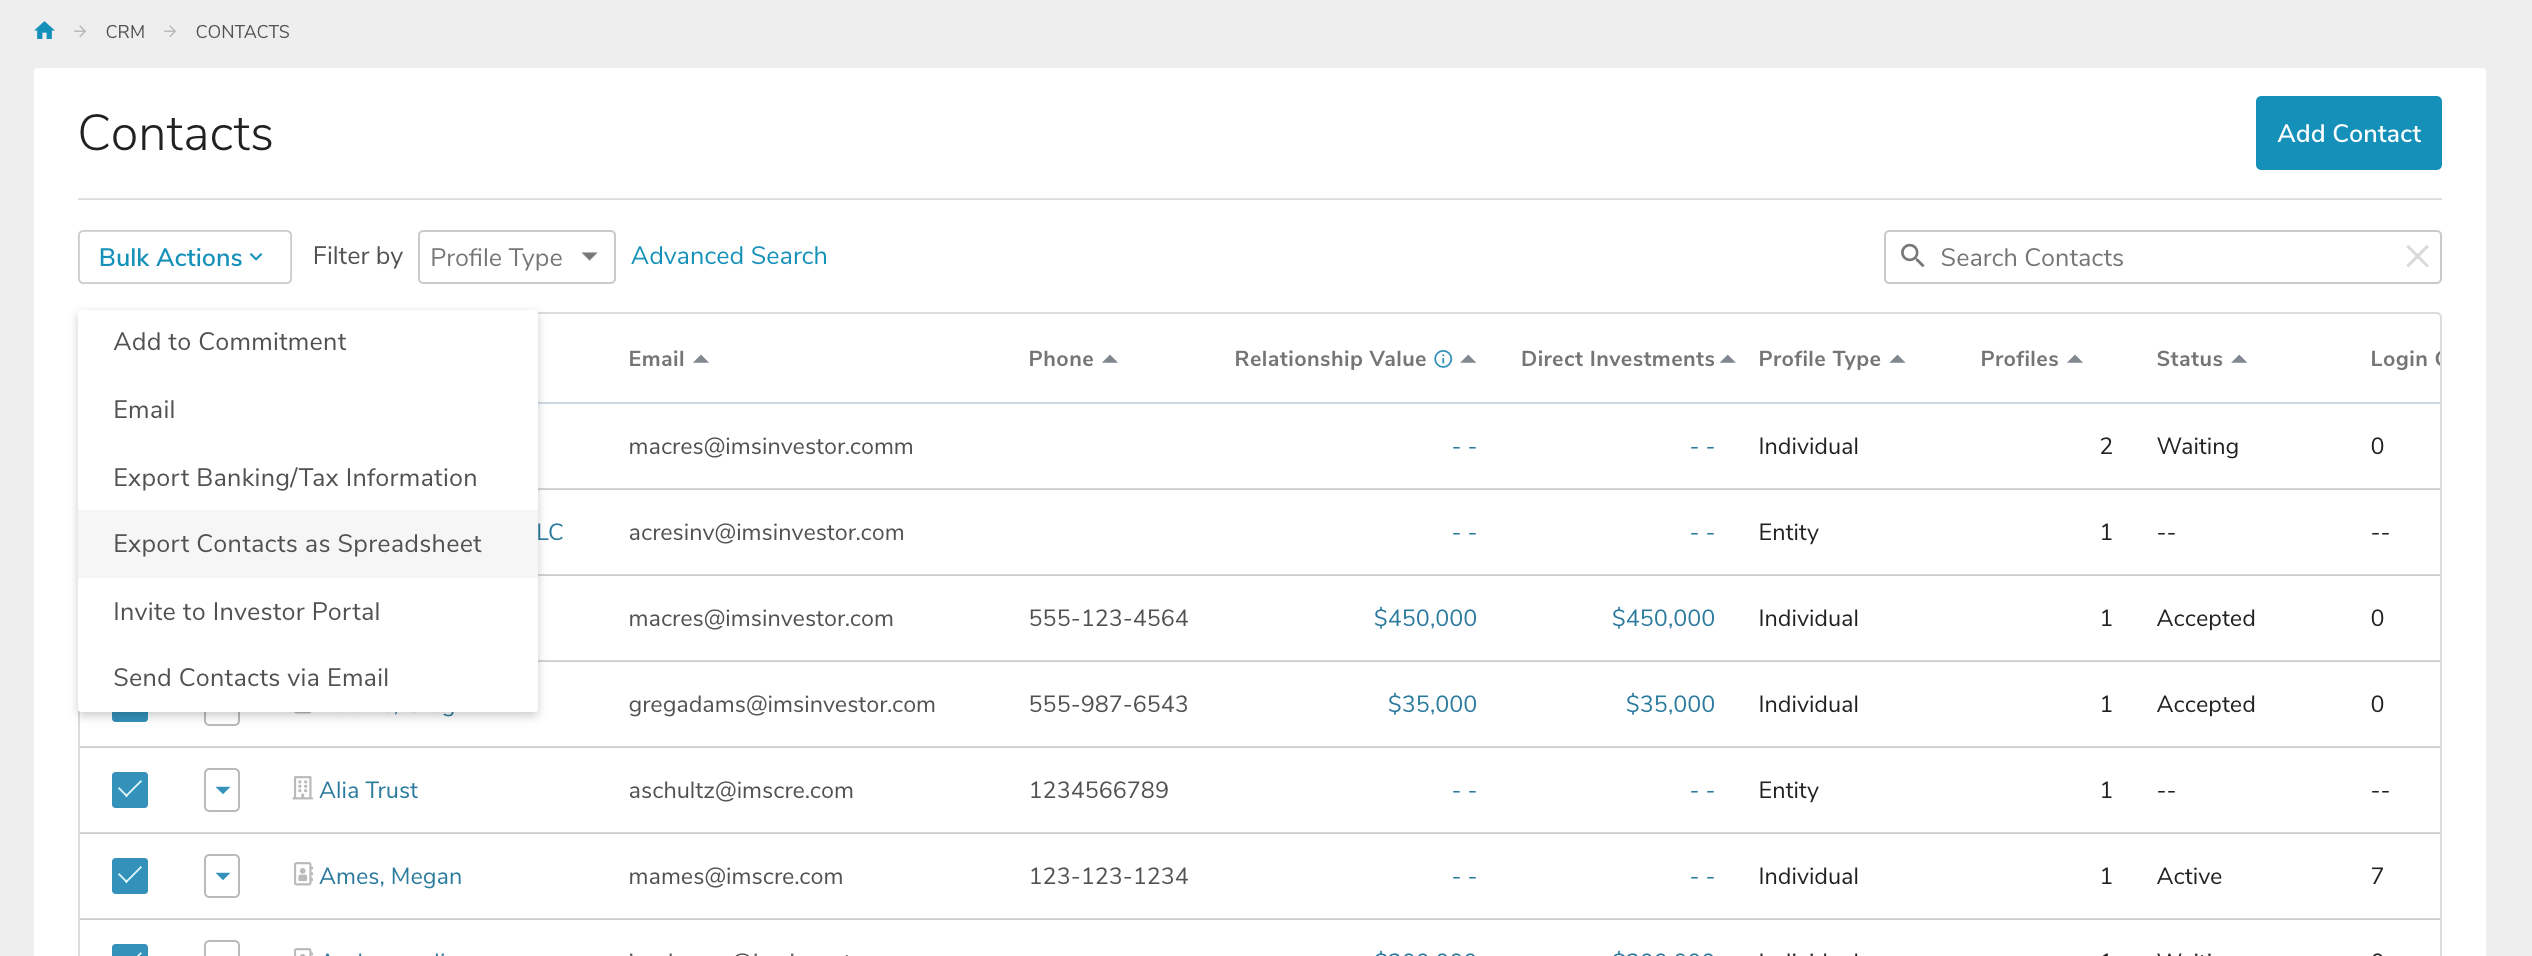Choose Invite to Investor Portal from the menu
This screenshot has width=2532, height=956.
click(x=247, y=611)
